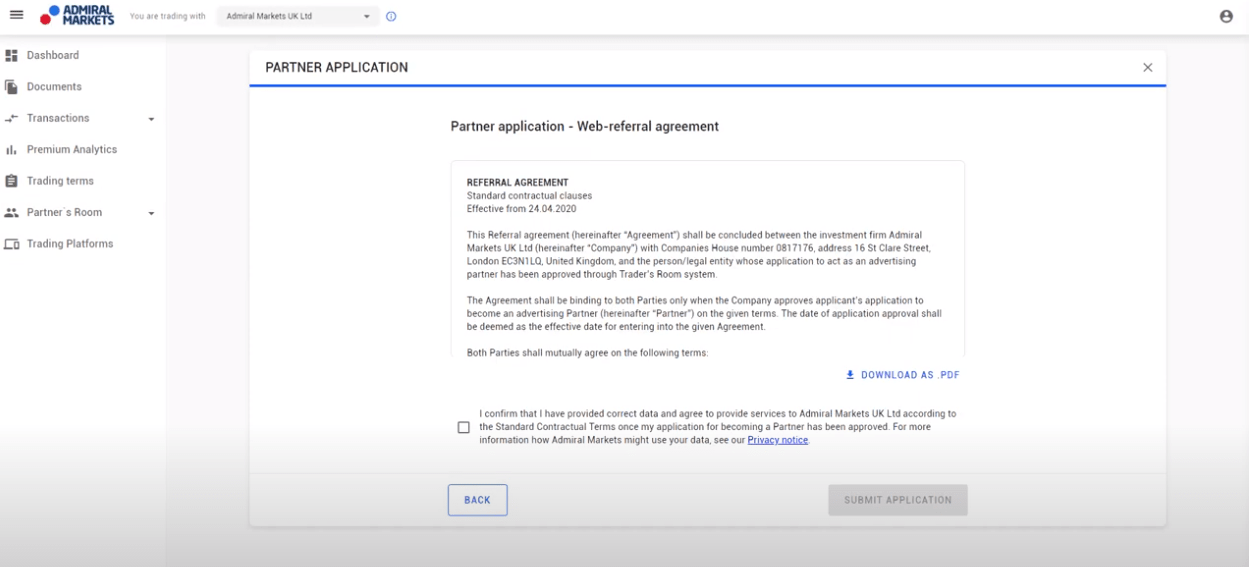Viewport: 1249px width, 567px height.
Task: Click the Admiral Markets logo
Action: 77,16
